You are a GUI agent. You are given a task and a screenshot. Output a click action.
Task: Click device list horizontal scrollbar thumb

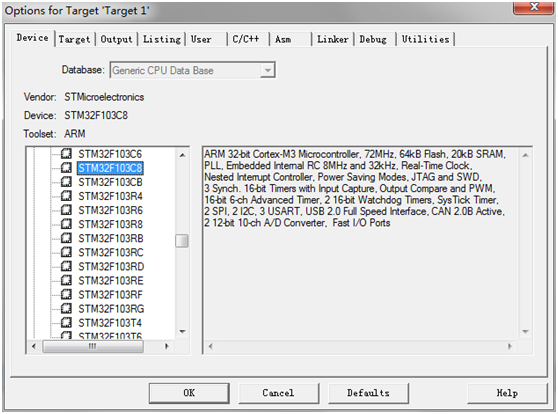pos(93,346)
